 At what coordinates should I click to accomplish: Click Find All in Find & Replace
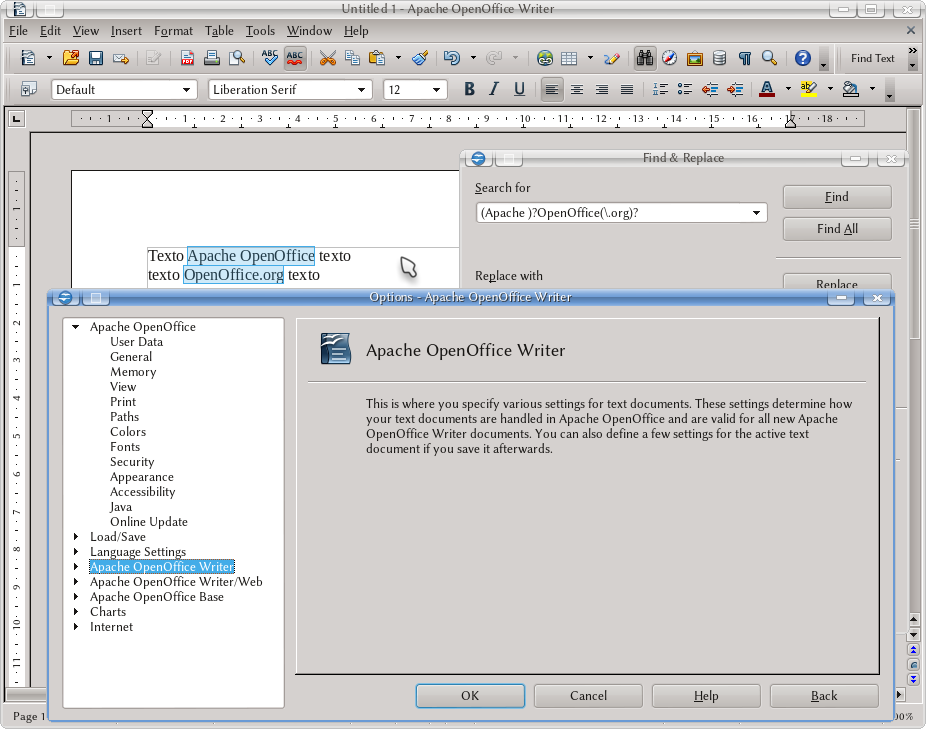pyautogui.click(x=837, y=229)
